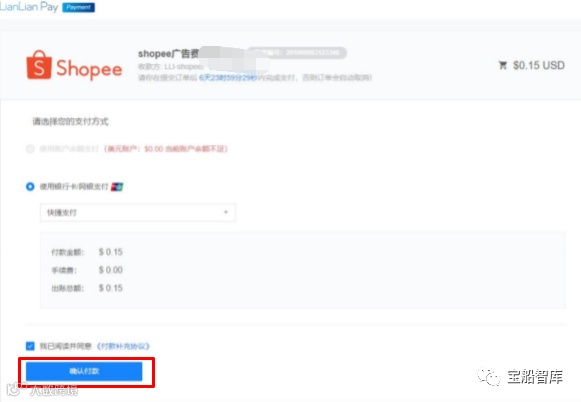Image resolution: width=581 pixels, height=402 pixels.
Task: Select bank card / online banking radio
Action: click(x=30, y=186)
